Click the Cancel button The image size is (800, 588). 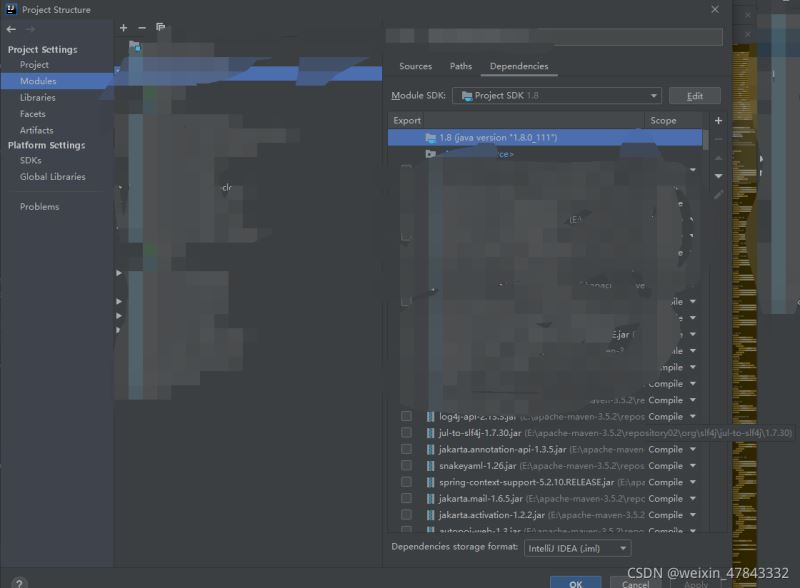636,584
